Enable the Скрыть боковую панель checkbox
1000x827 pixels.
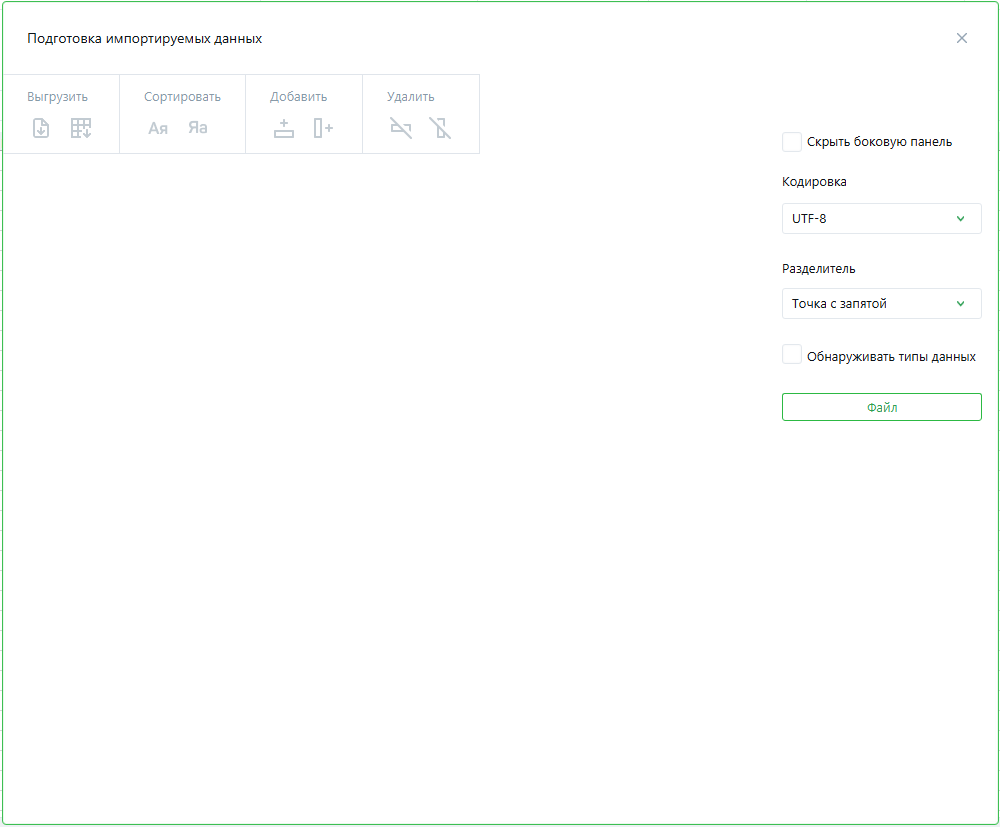click(x=792, y=142)
